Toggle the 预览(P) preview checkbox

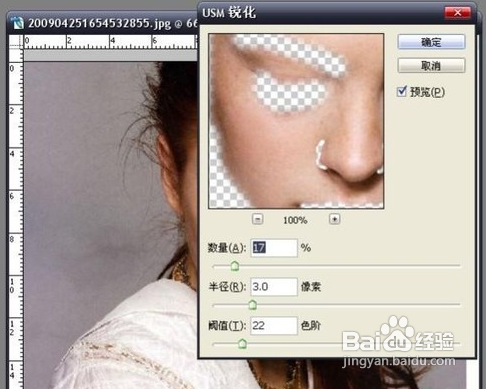tap(402, 91)
